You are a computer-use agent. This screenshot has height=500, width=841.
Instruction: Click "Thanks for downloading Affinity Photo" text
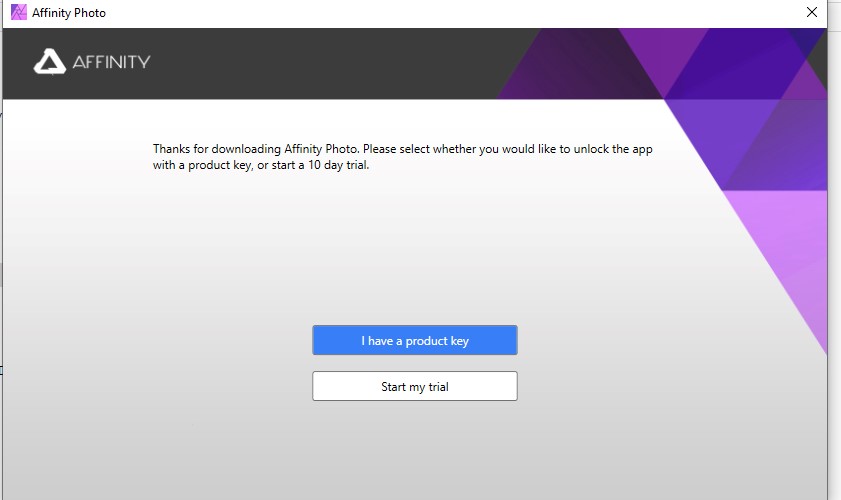pyautogui.click(x=255, y=149)
